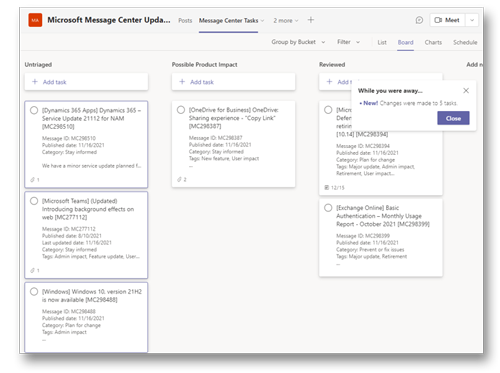The image size is (500, 373).
Task: Open the conversation chat icon beside Meet
Action: pos(419,20)
